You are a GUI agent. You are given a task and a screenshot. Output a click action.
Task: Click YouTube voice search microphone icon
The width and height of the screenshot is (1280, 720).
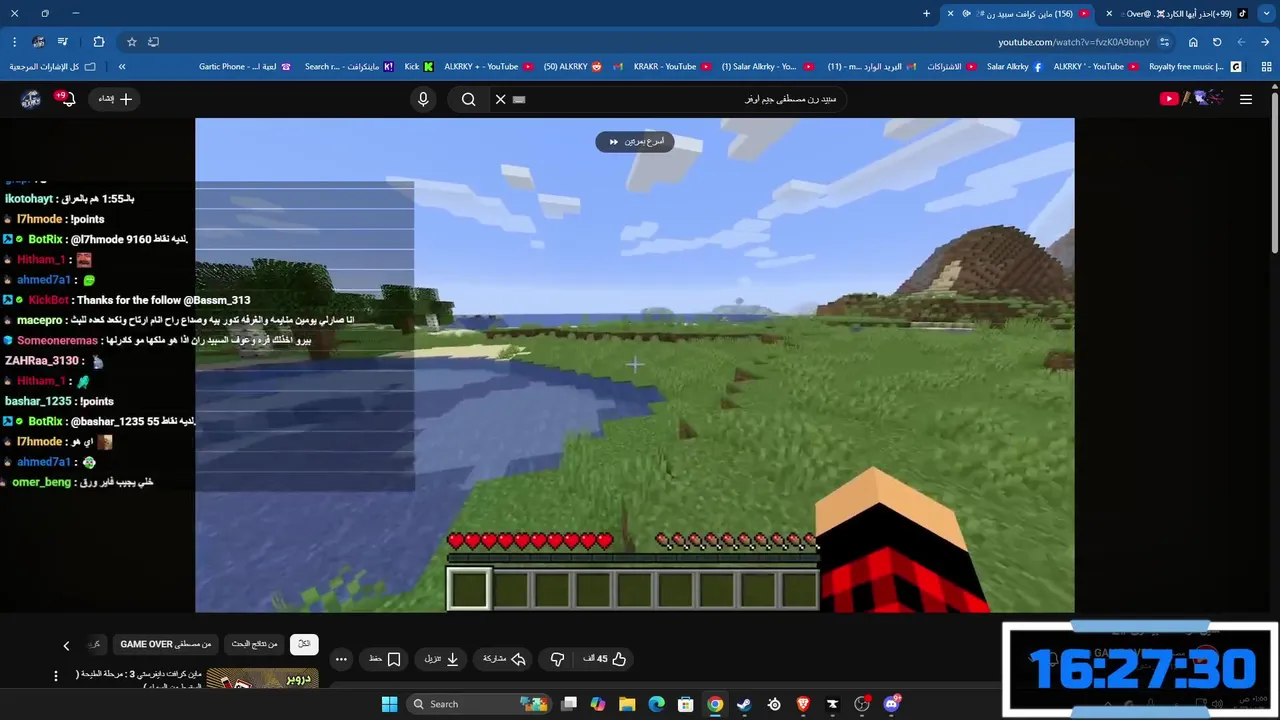[x=423, y=99]
